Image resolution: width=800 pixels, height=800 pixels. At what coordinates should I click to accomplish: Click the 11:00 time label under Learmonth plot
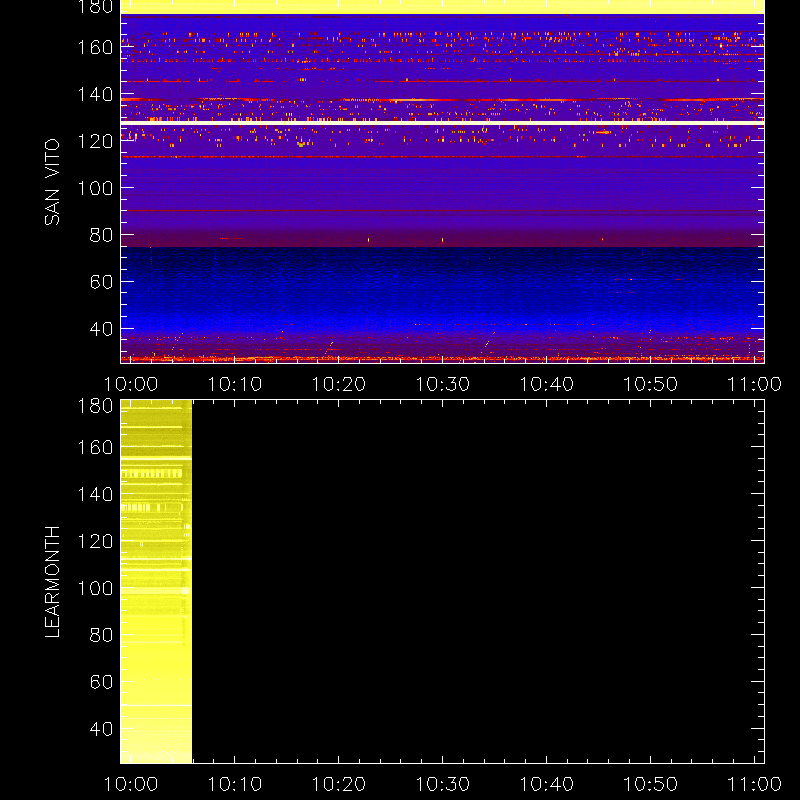[755, 784]
